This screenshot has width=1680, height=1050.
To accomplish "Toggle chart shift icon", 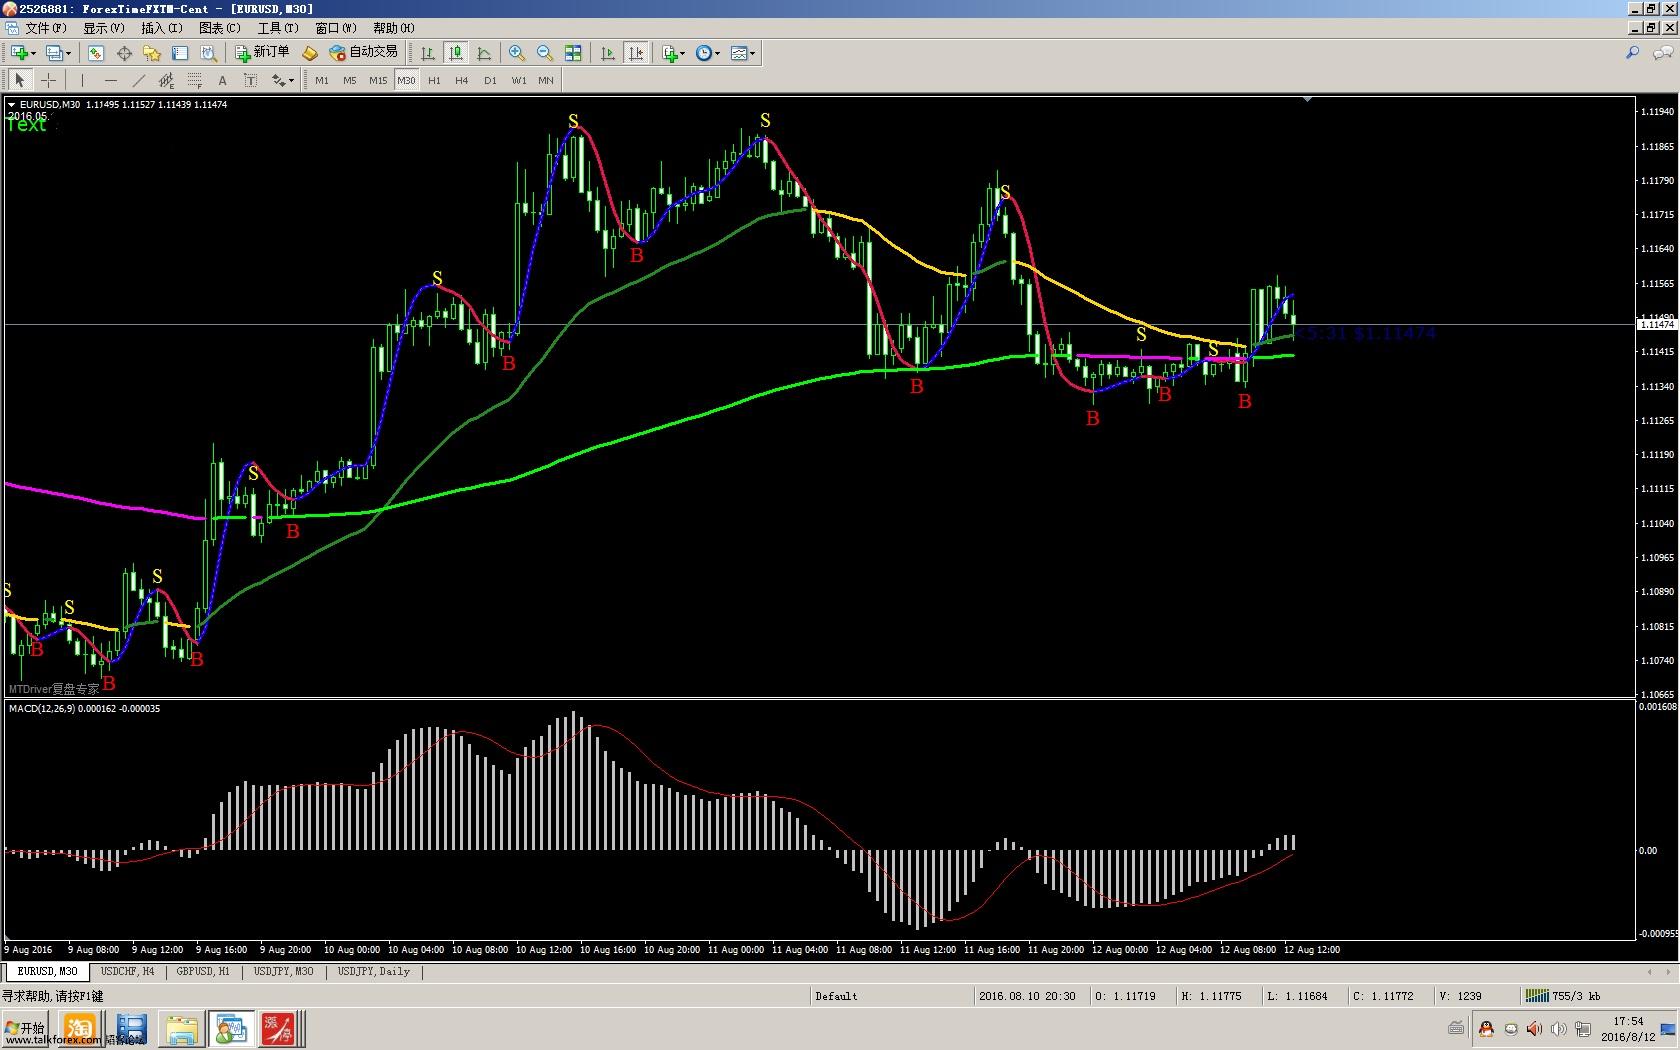I will point(636,53).
